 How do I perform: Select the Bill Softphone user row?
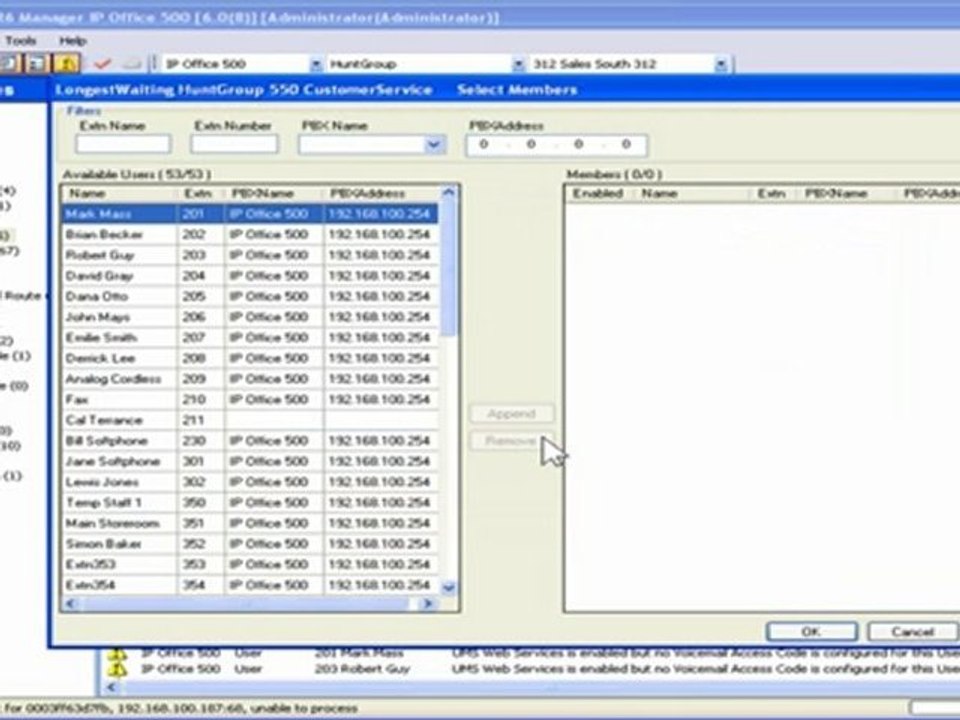[x=250, y=441]
